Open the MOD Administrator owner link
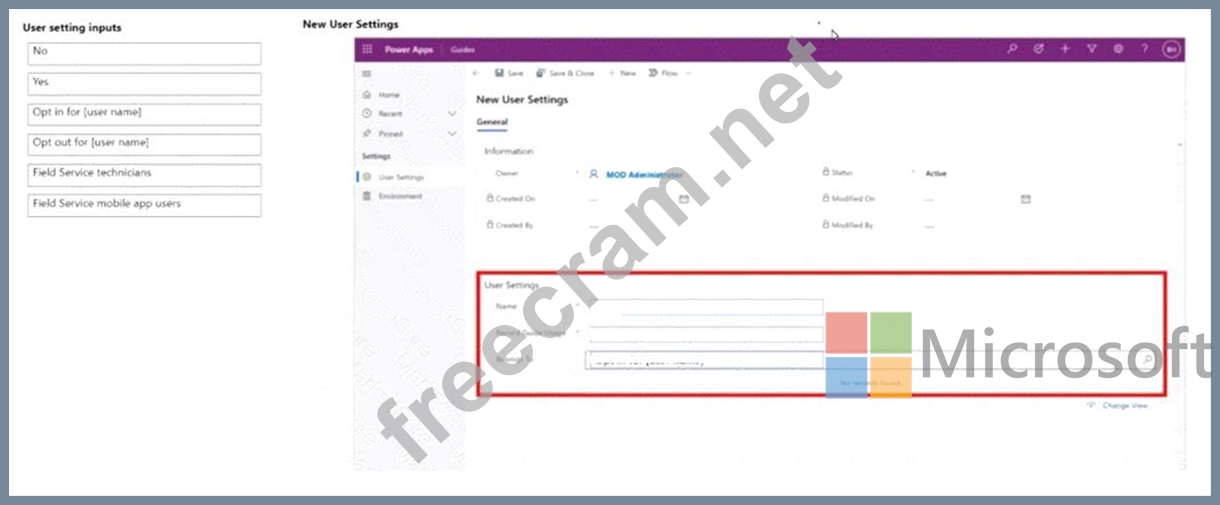1220x505 pixels. tap(644, 174)
